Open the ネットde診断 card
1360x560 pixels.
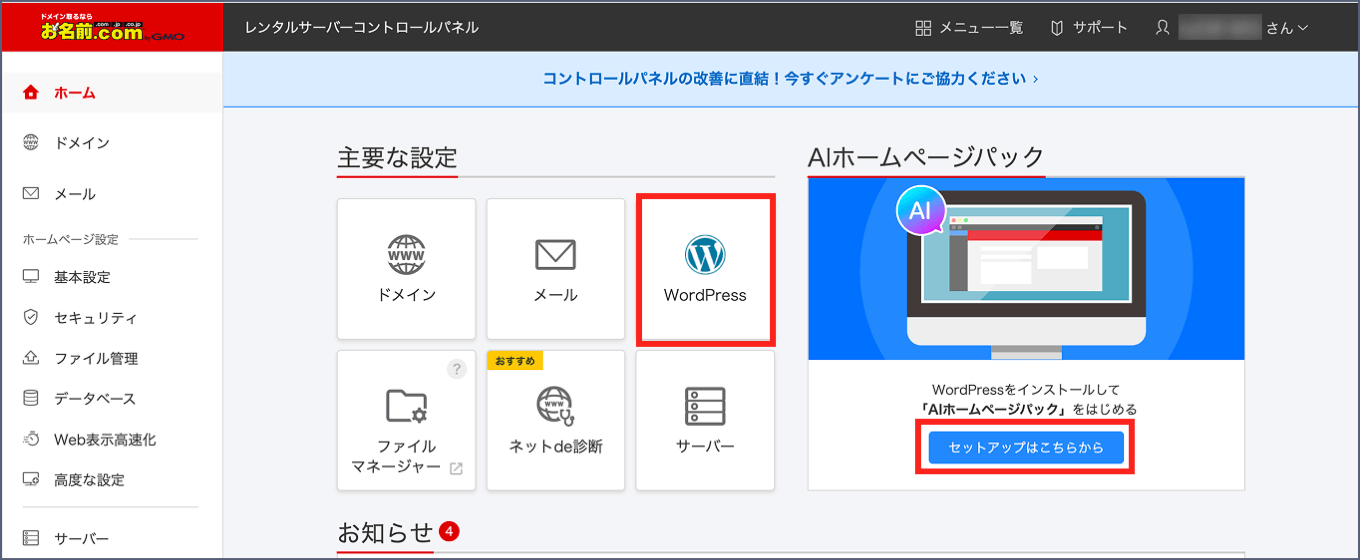[x=556, y=420]
